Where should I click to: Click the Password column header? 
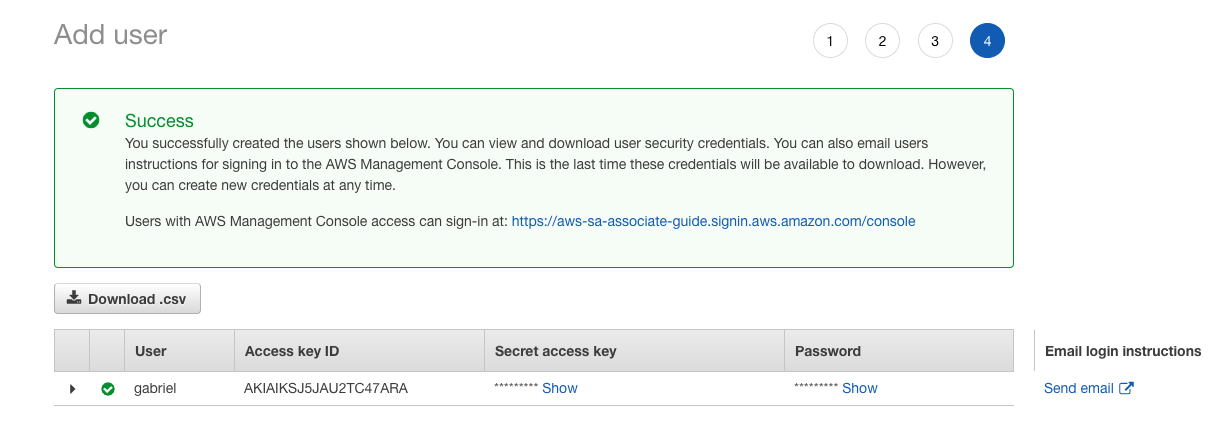point(828,351)
